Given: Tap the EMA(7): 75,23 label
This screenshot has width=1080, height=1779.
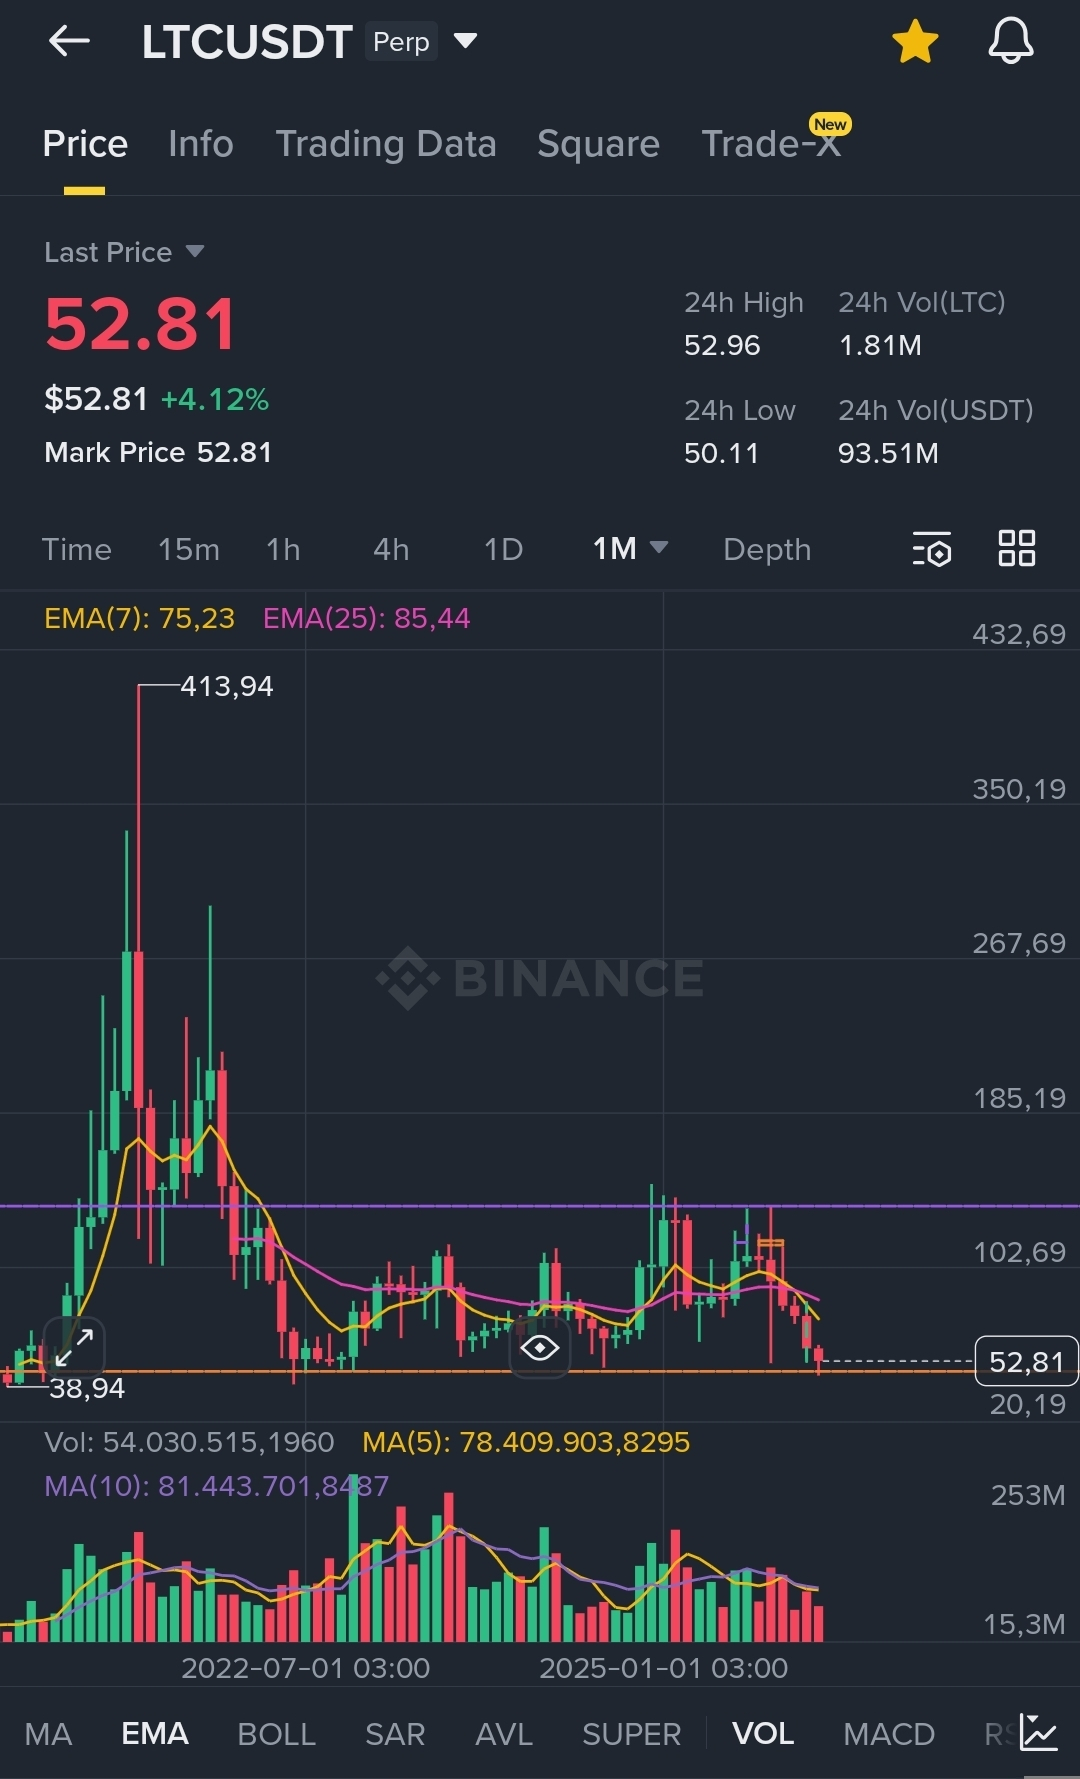Looking at the screenshot, I should [139, 618].
